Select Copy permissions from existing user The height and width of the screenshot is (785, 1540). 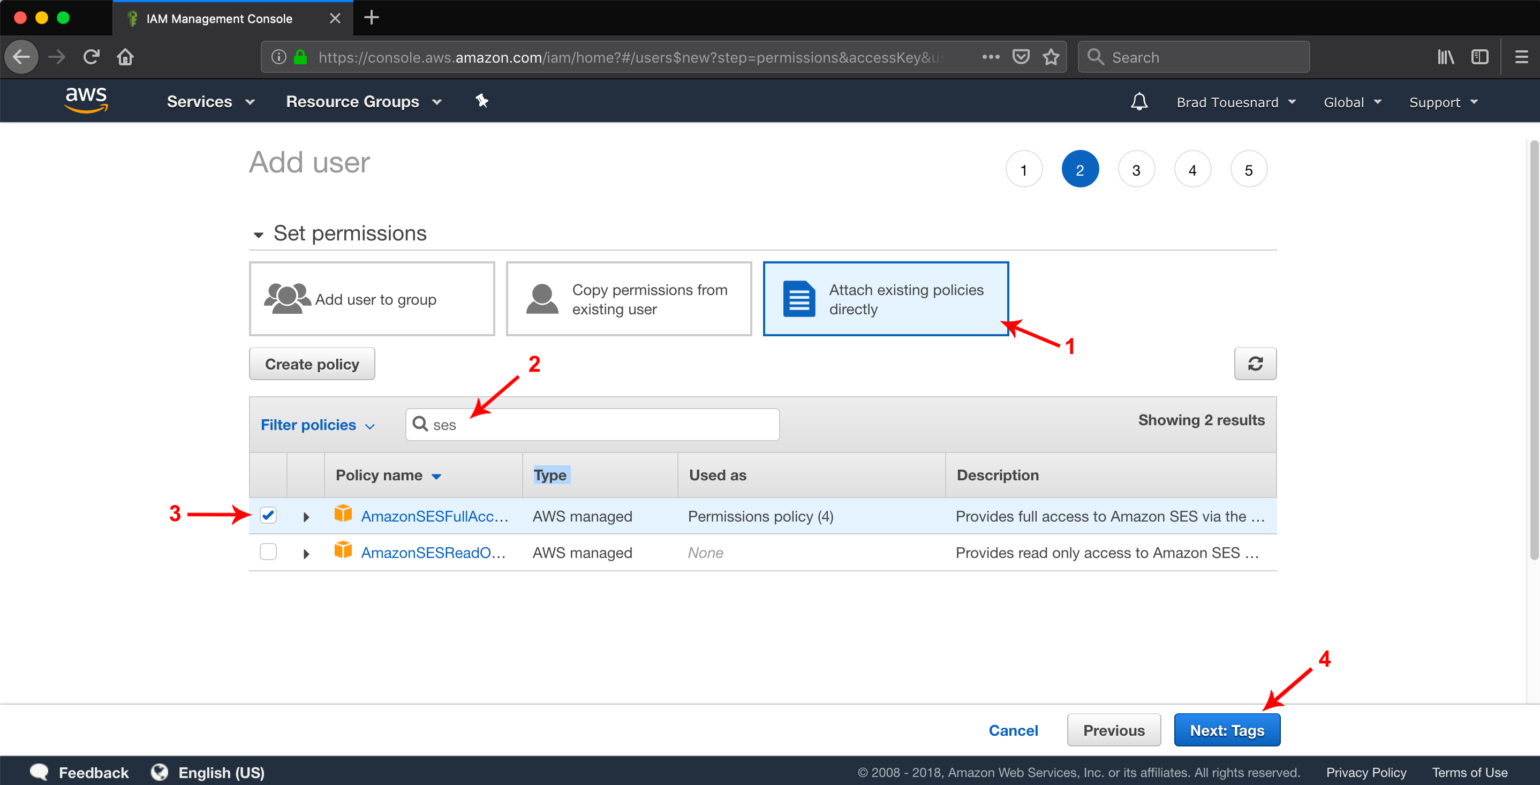(x=629, y=299)
